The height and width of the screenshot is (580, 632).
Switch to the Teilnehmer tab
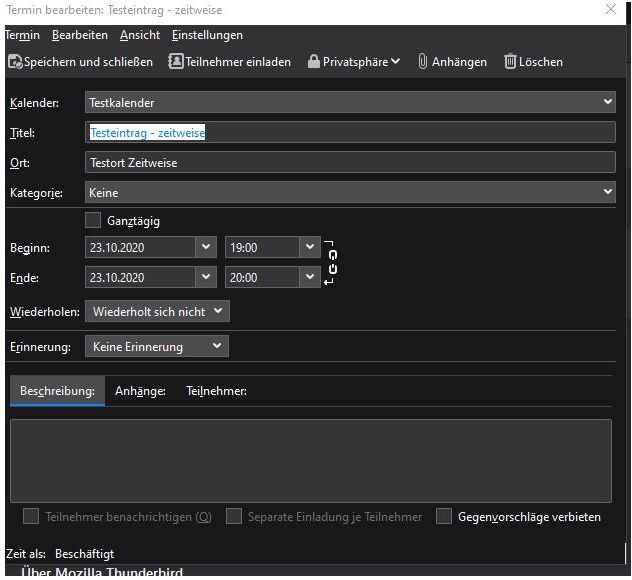pos(216,391)
